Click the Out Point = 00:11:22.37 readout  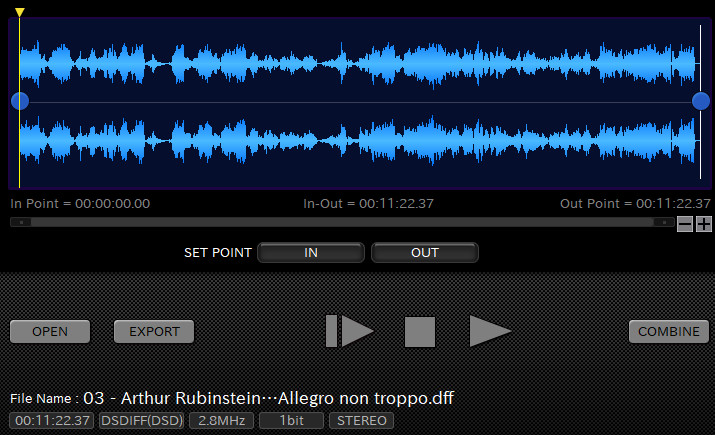click(635, 203)
